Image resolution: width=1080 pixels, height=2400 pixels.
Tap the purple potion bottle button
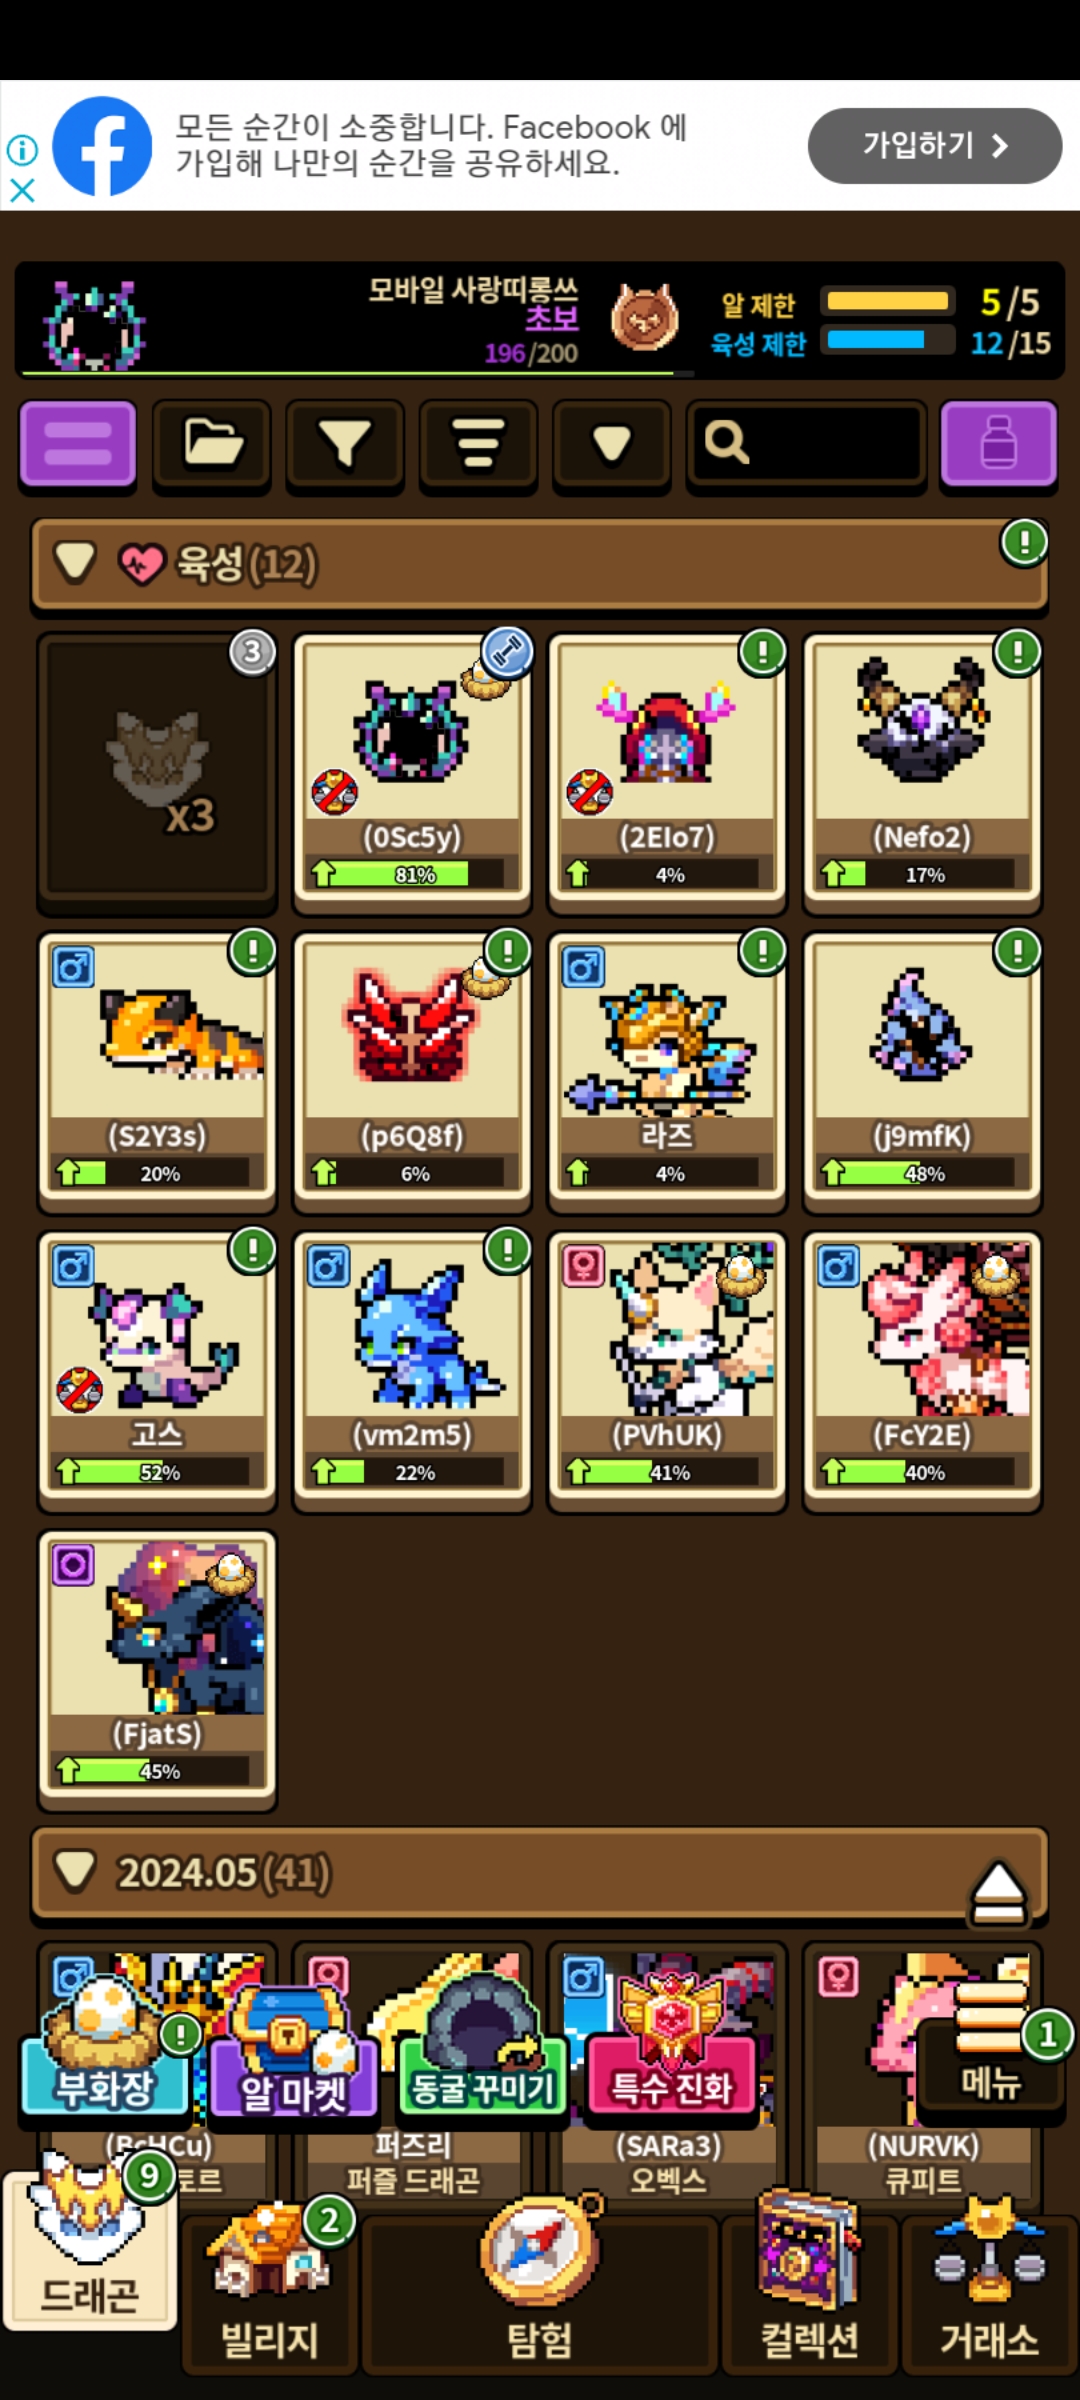998,444
